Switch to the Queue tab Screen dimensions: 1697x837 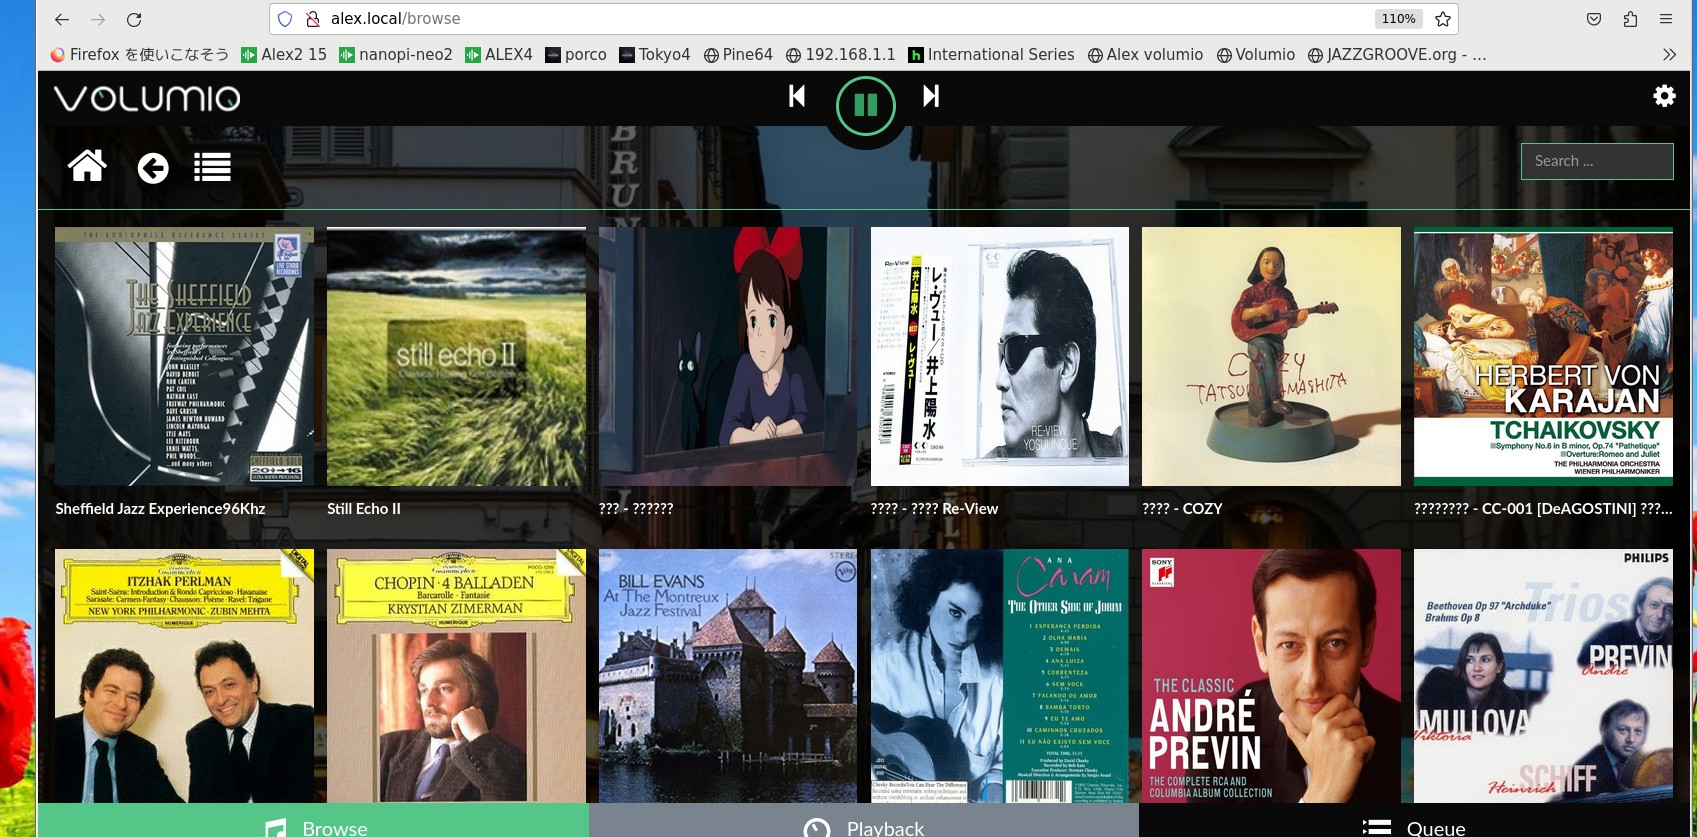(1414, 820)
